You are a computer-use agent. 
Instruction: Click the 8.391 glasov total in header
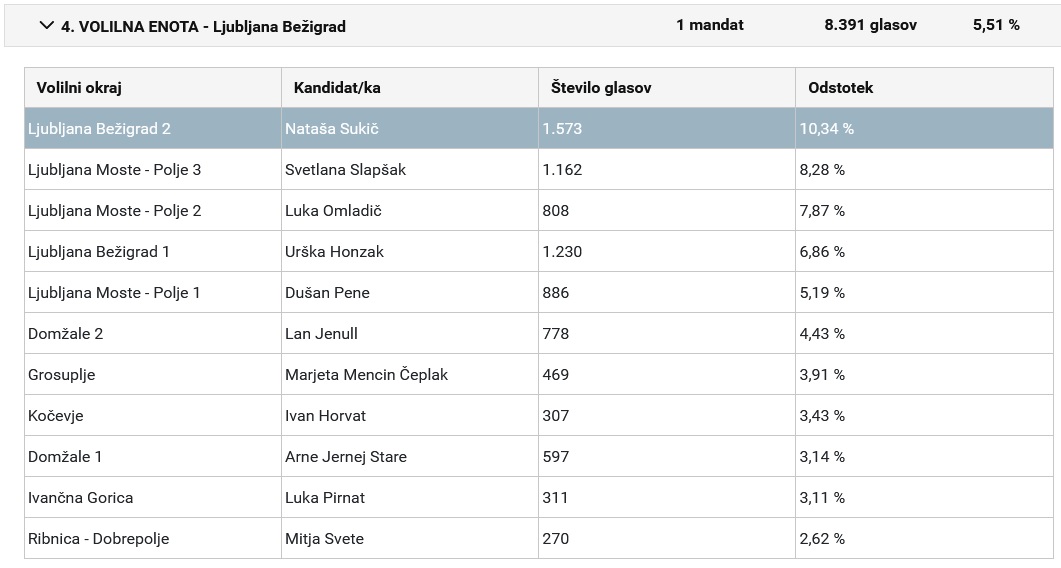pyautogui.click(x=870, y=25)
